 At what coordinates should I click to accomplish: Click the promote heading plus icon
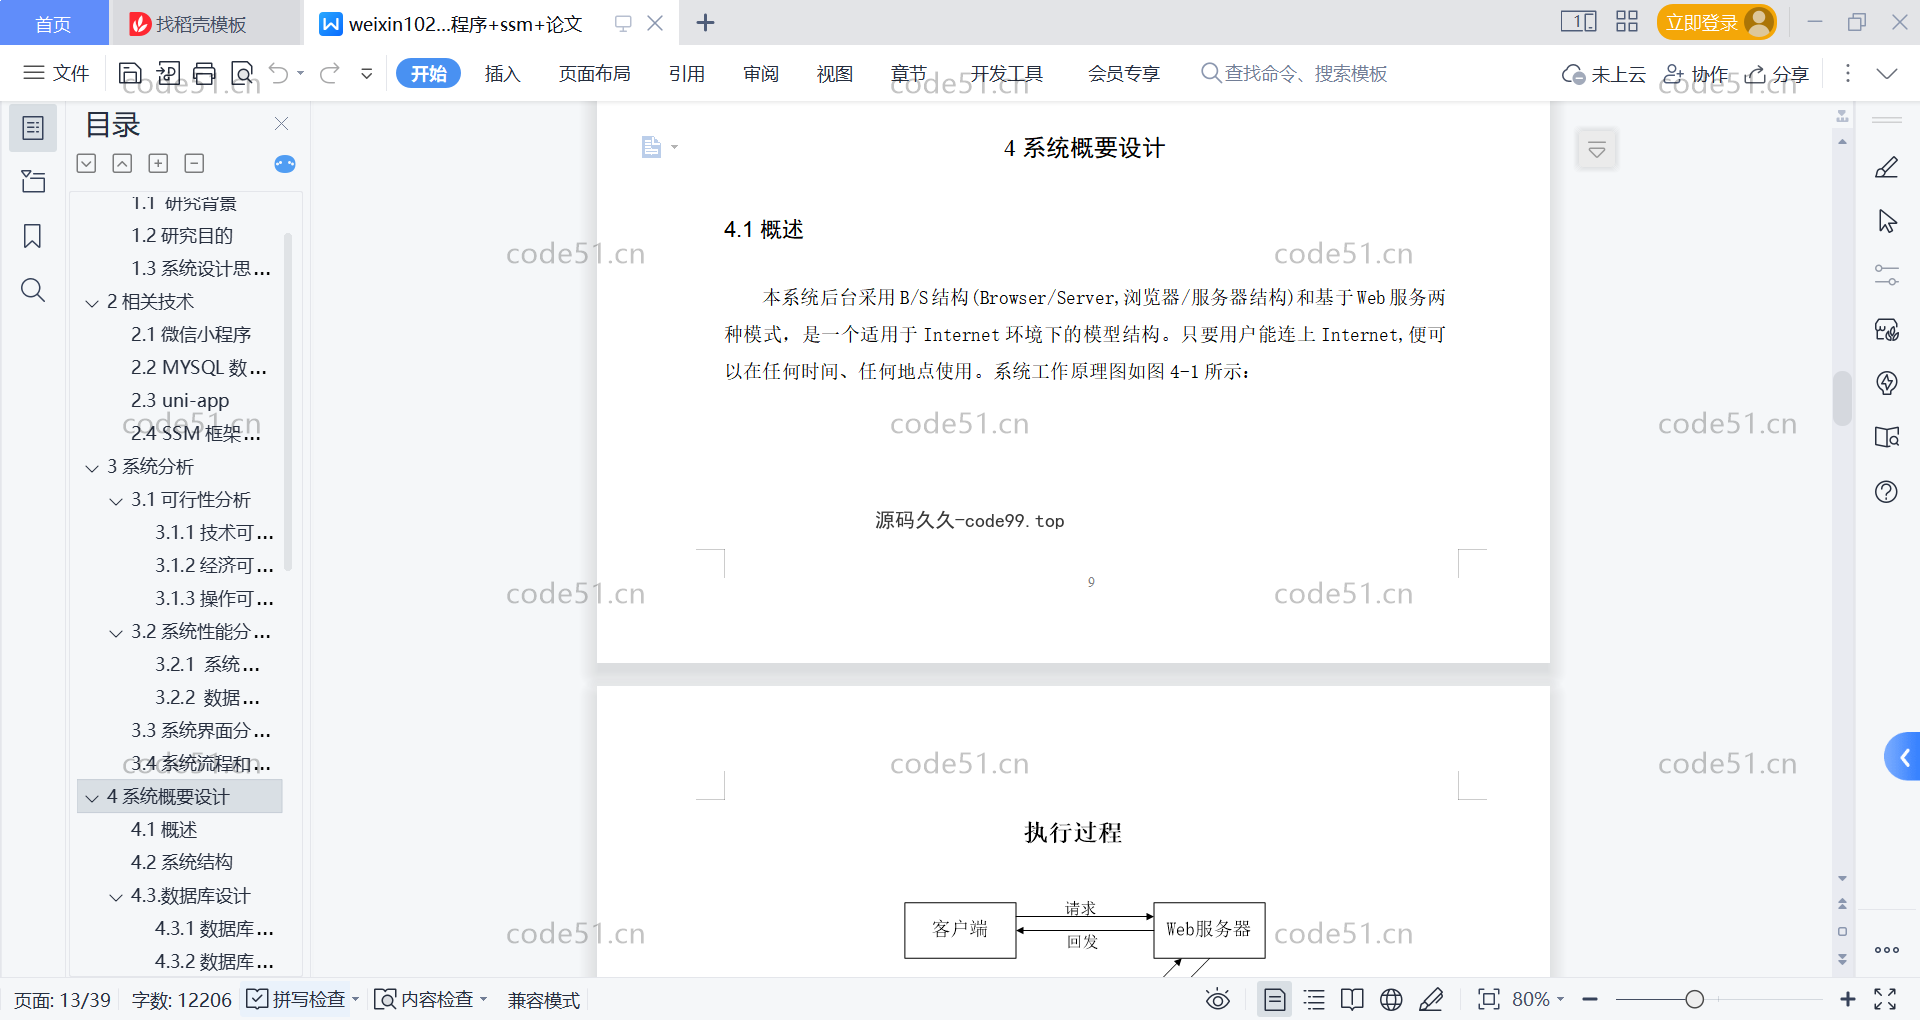(158, 163)
